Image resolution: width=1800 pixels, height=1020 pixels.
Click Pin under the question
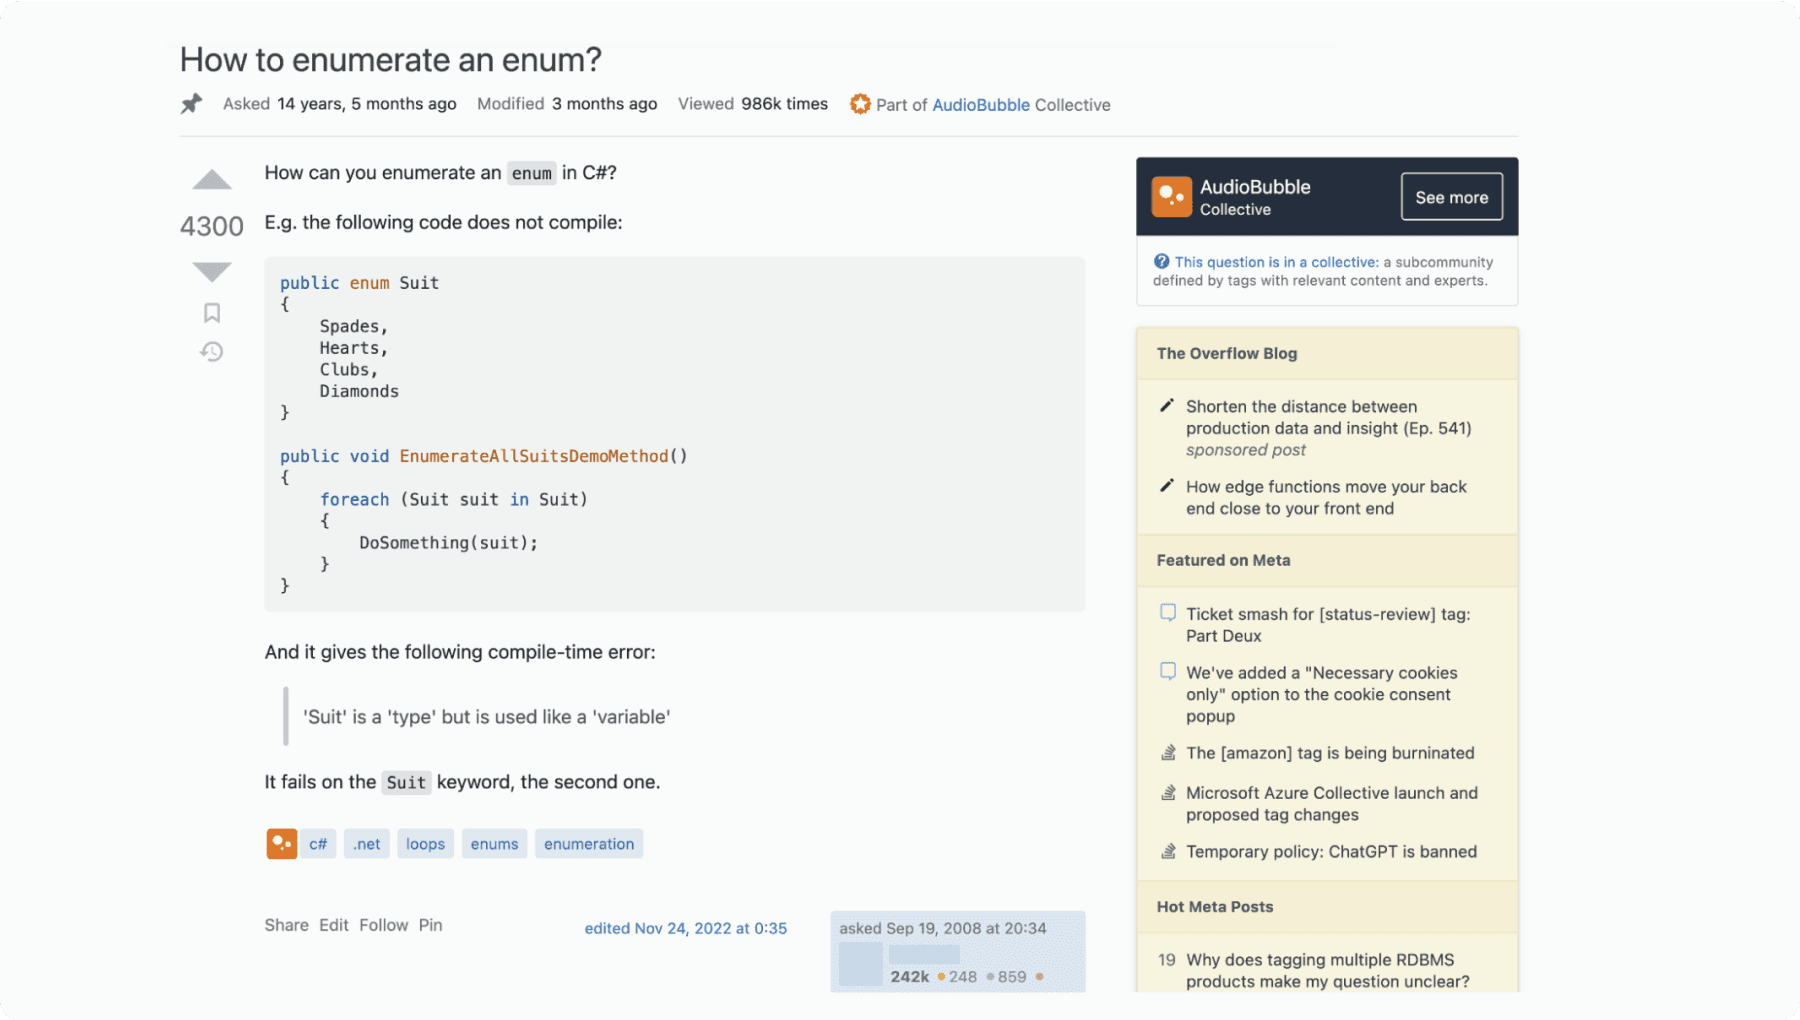(x=430, y=925)
